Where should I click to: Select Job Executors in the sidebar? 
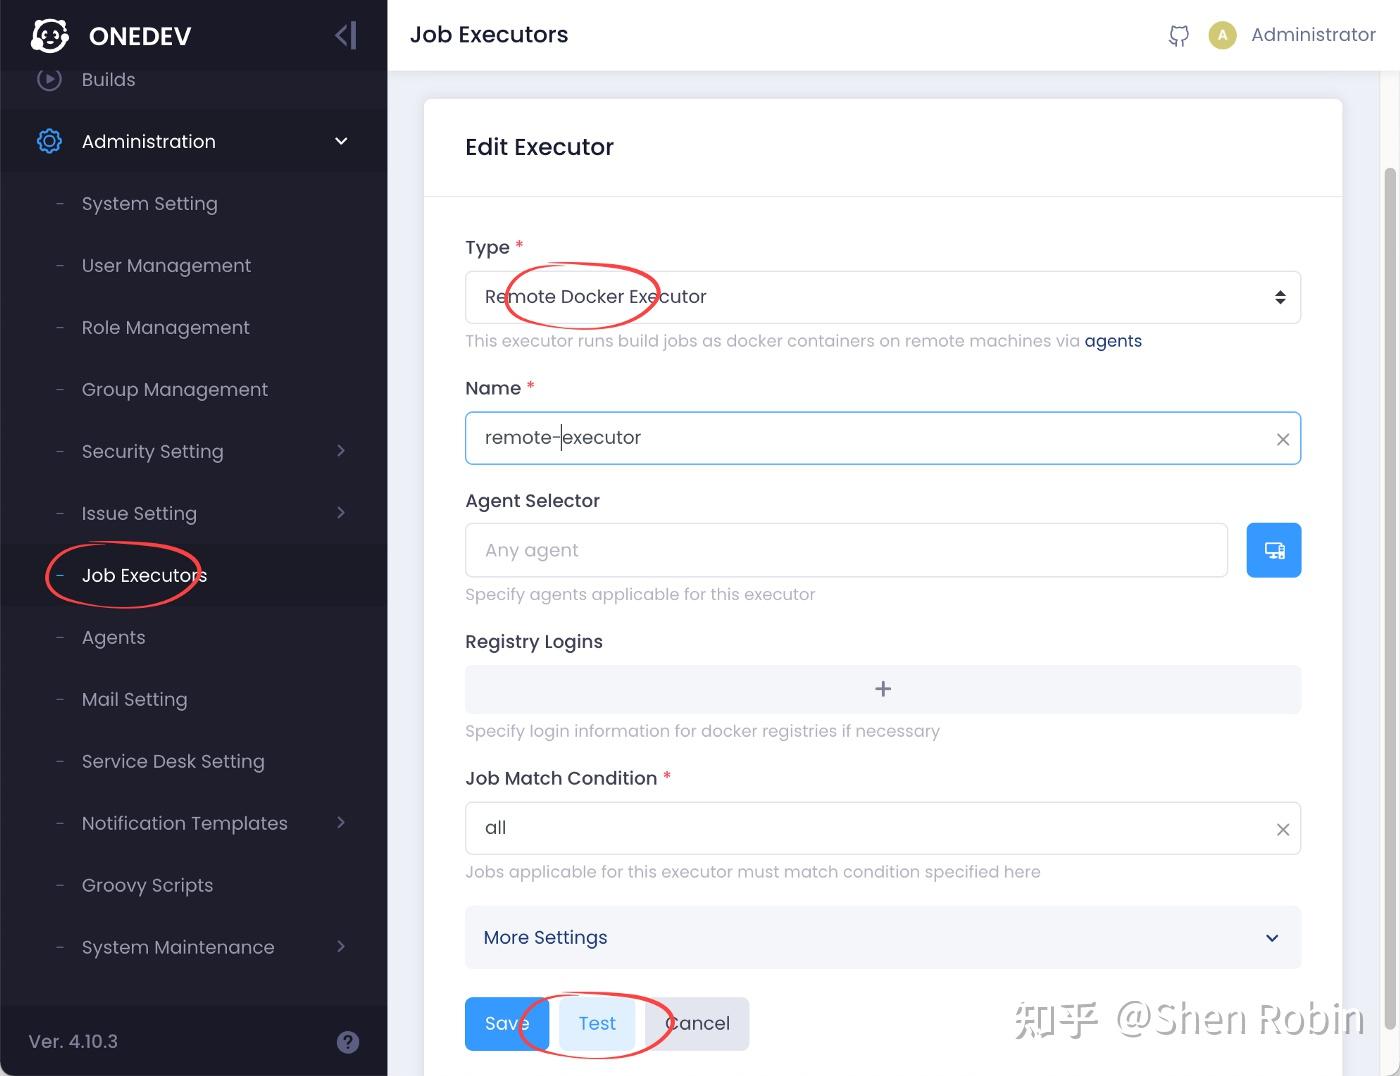coord(143,575)
